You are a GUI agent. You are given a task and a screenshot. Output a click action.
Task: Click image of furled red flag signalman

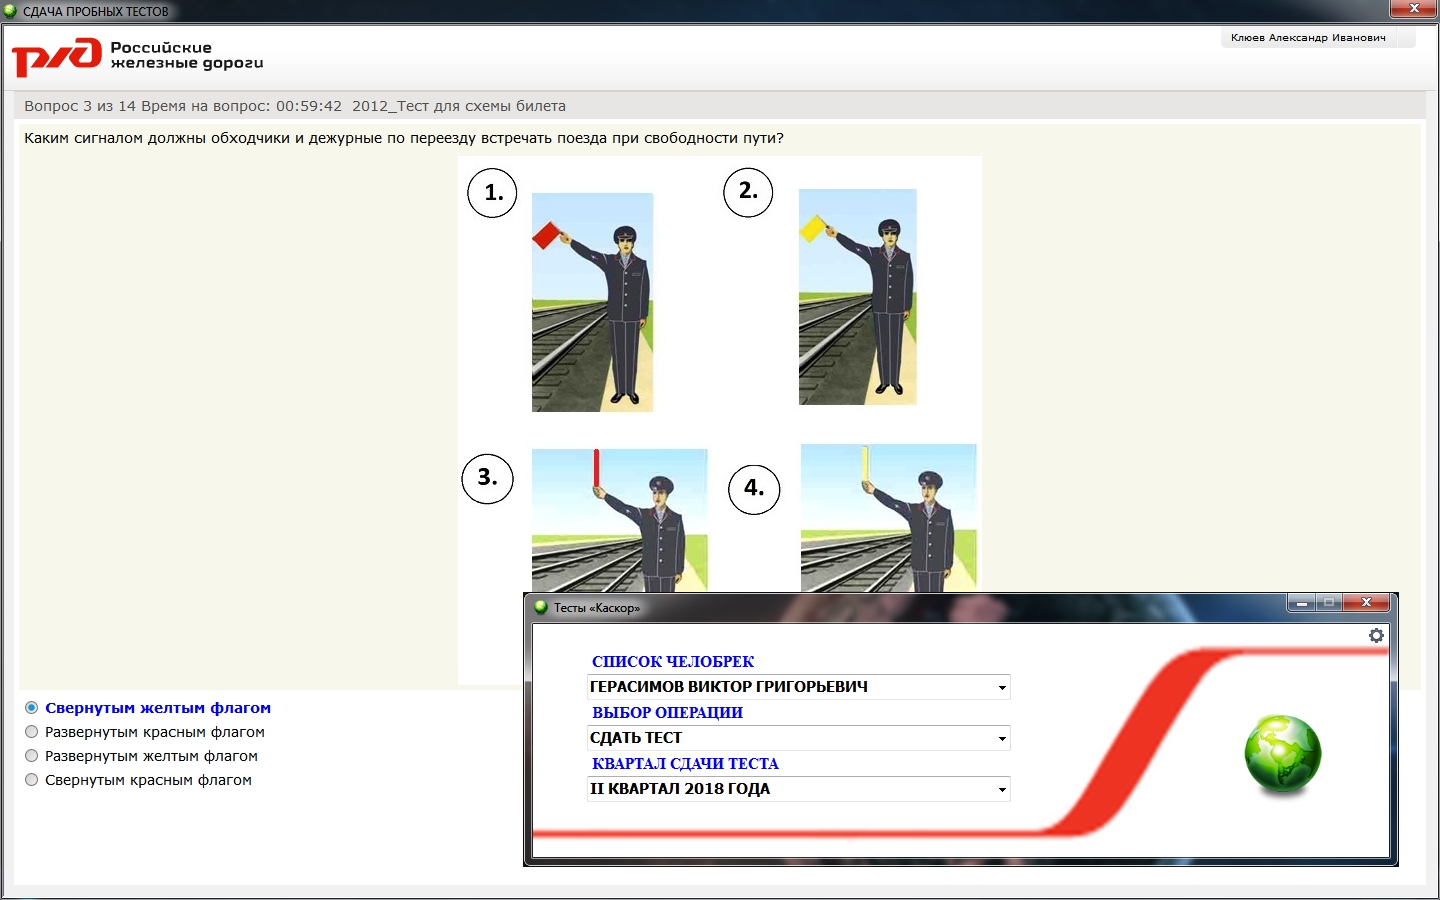pyautogui.click(x=620, y=520)
